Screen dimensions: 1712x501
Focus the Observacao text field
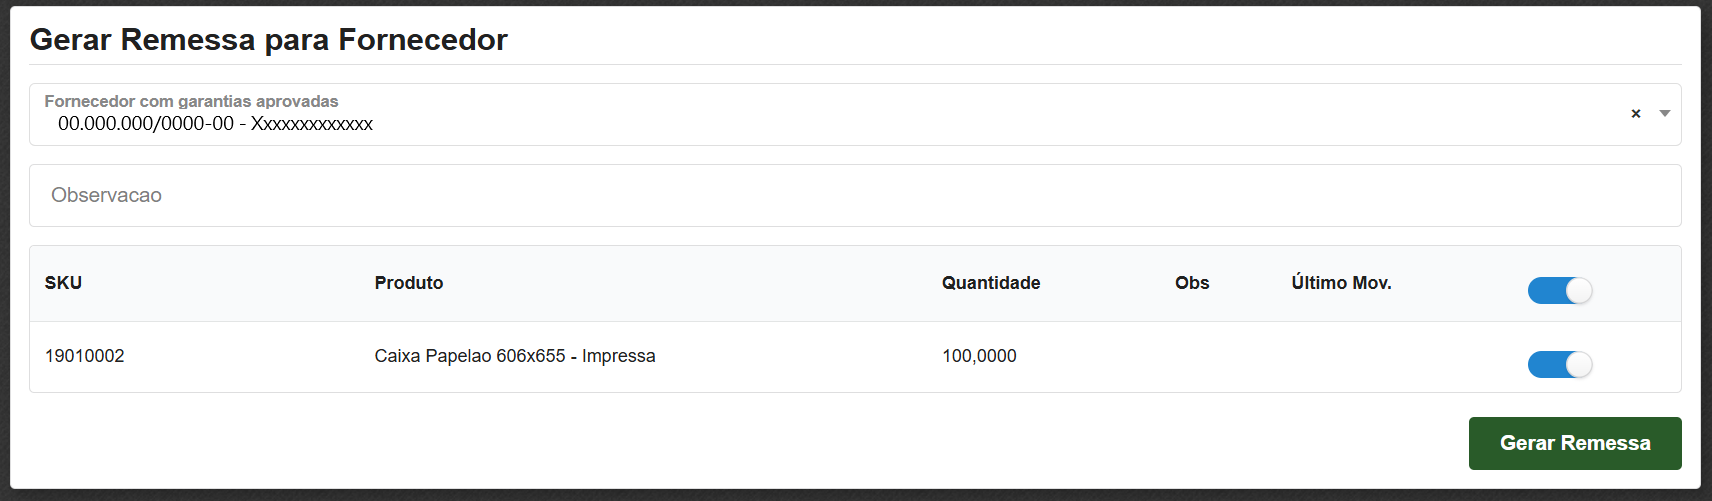(x=854, y=196)
